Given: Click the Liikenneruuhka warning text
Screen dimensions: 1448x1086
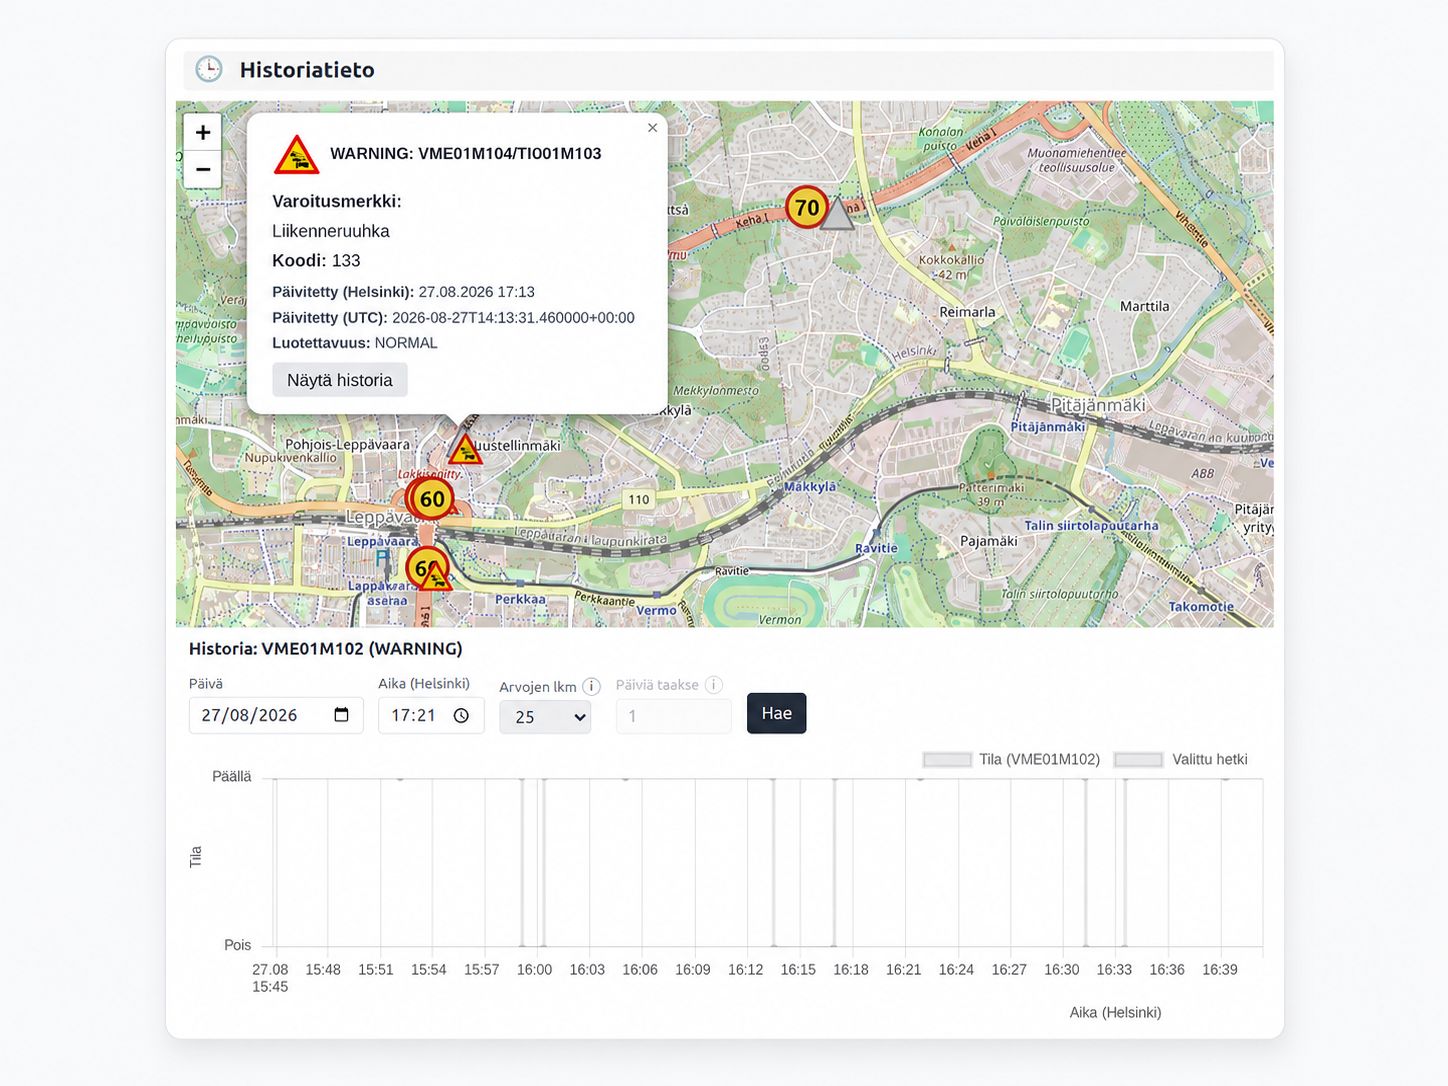Looking at the screenshot, I should pos(331,231).
